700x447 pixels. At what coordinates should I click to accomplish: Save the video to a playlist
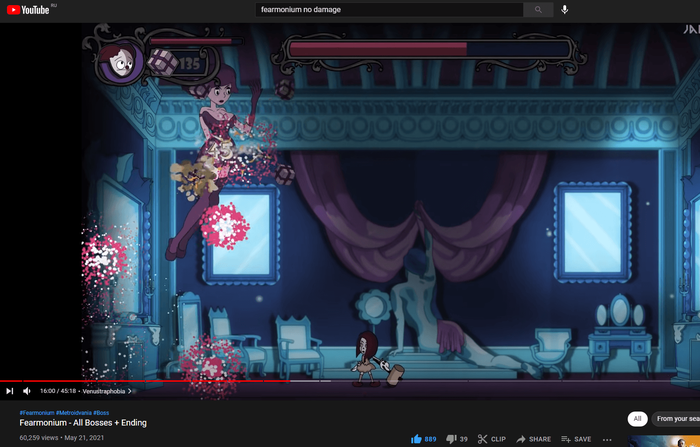(x=576, y=439)
